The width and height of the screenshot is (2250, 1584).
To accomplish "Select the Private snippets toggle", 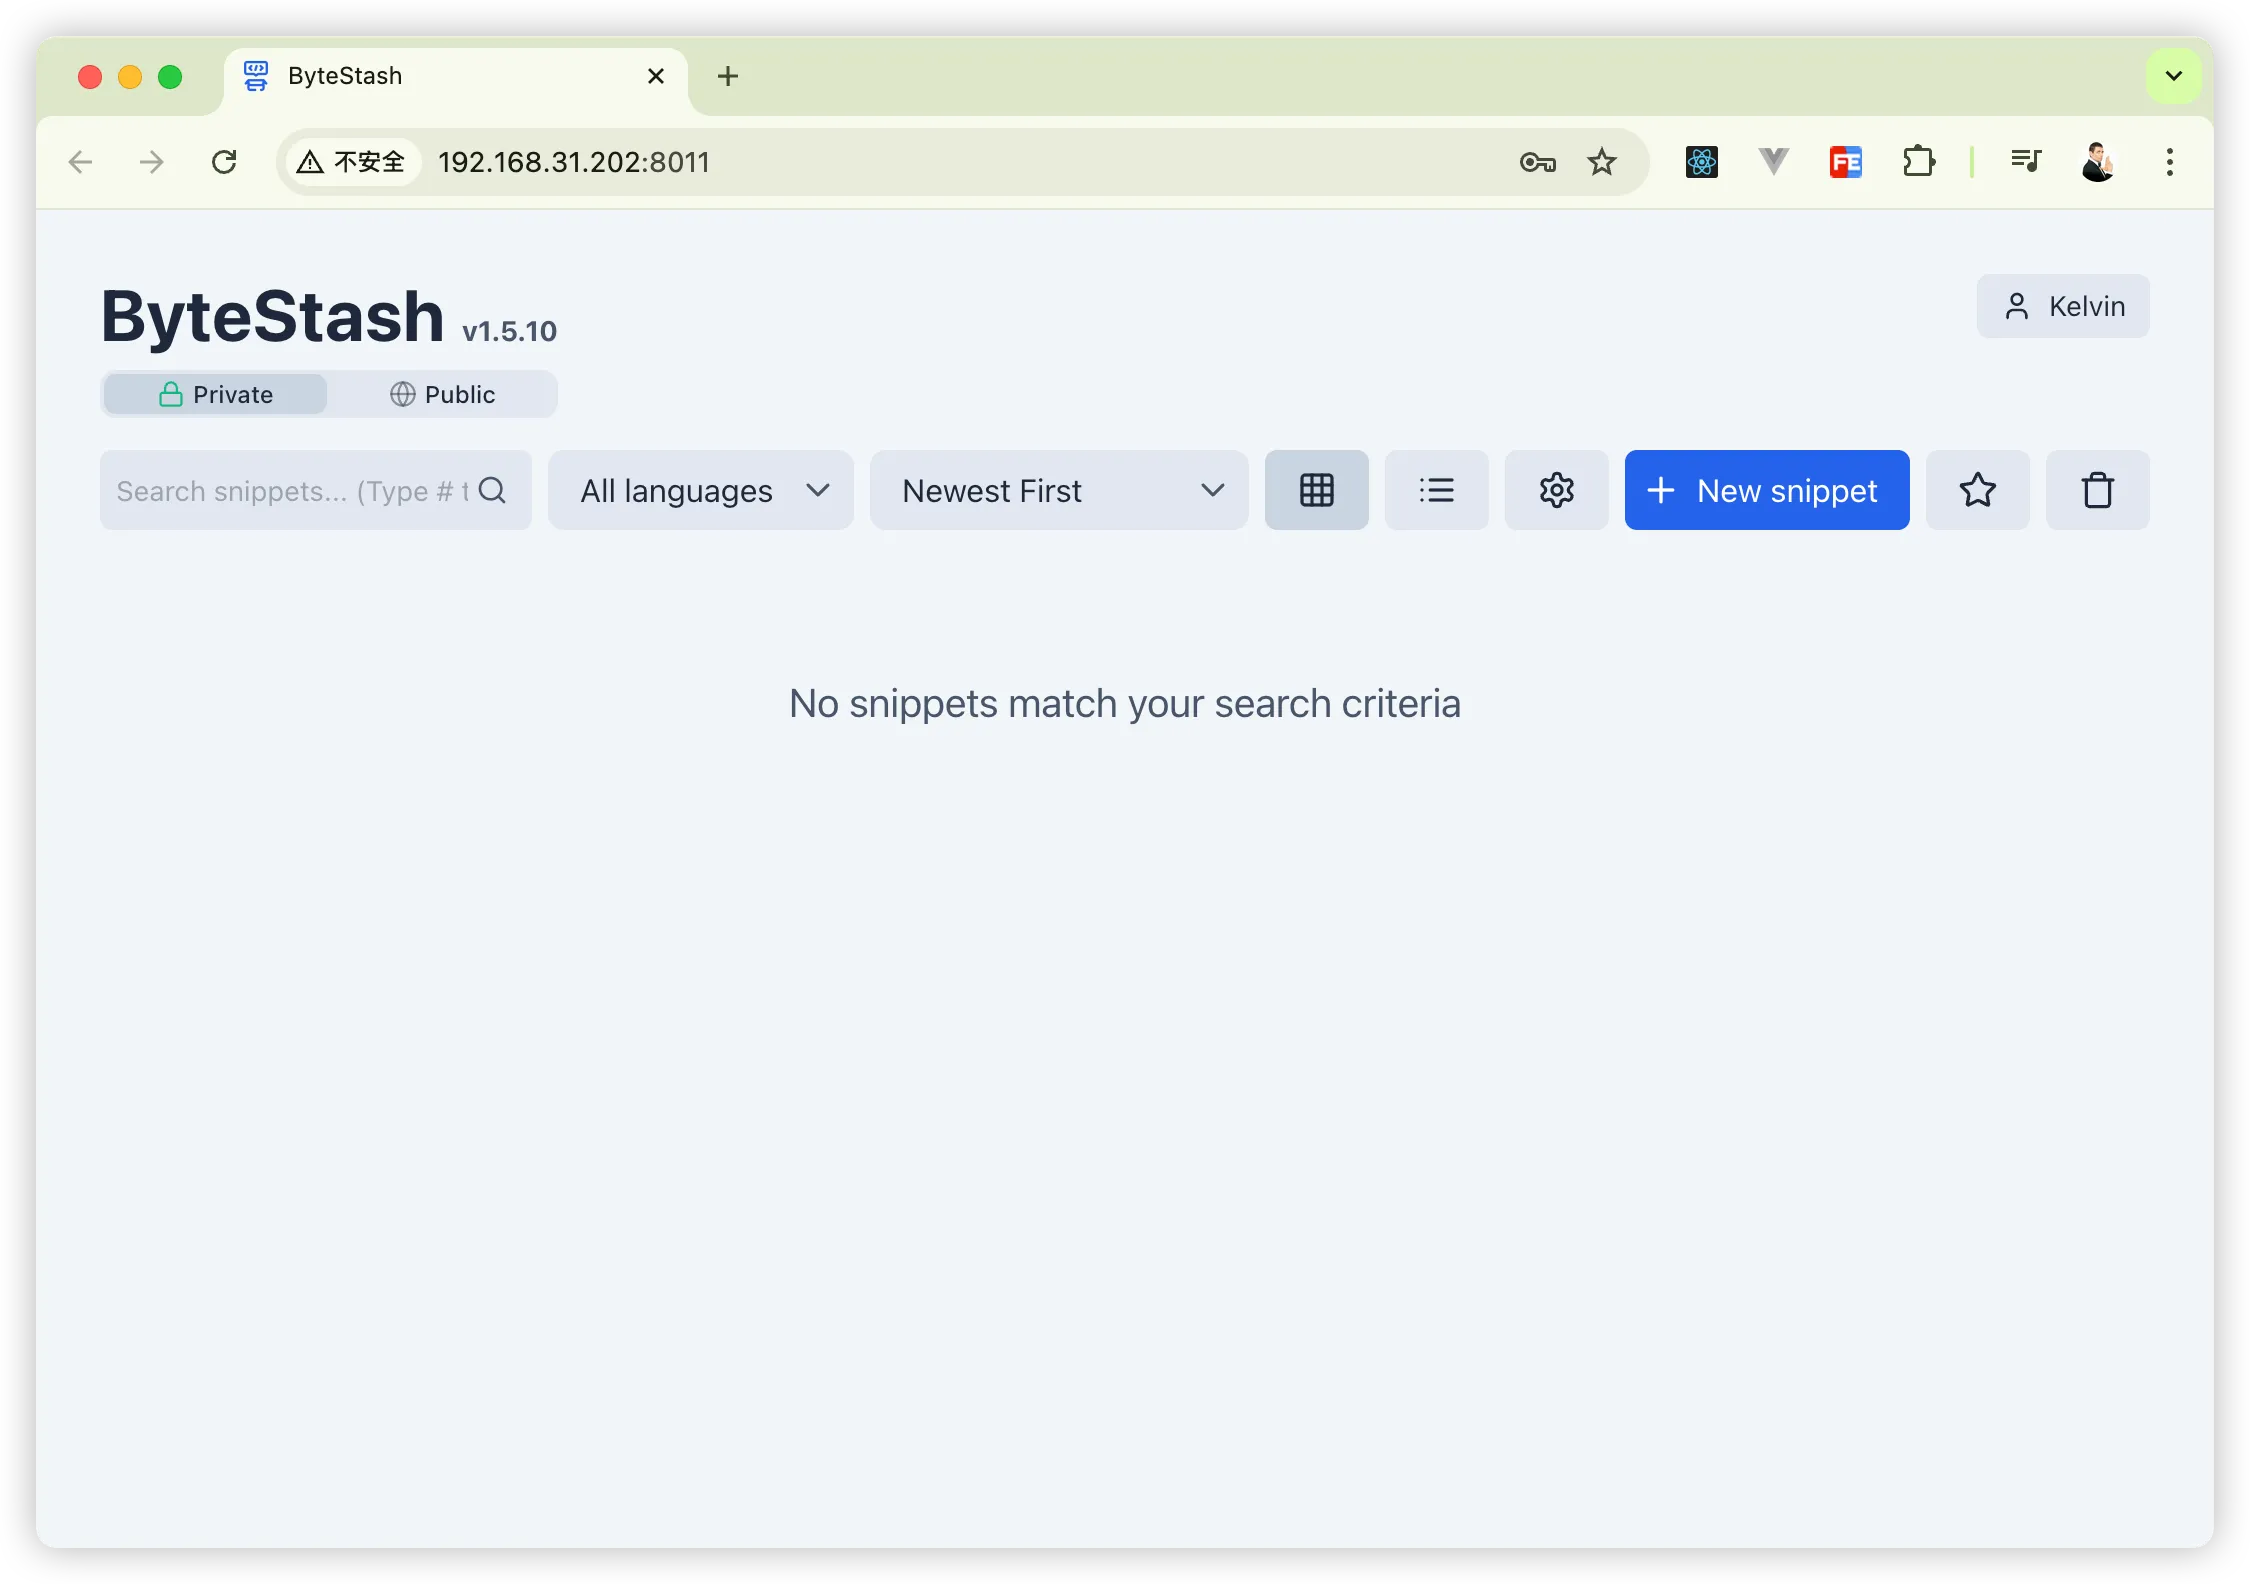I will (x=216, y=394).
